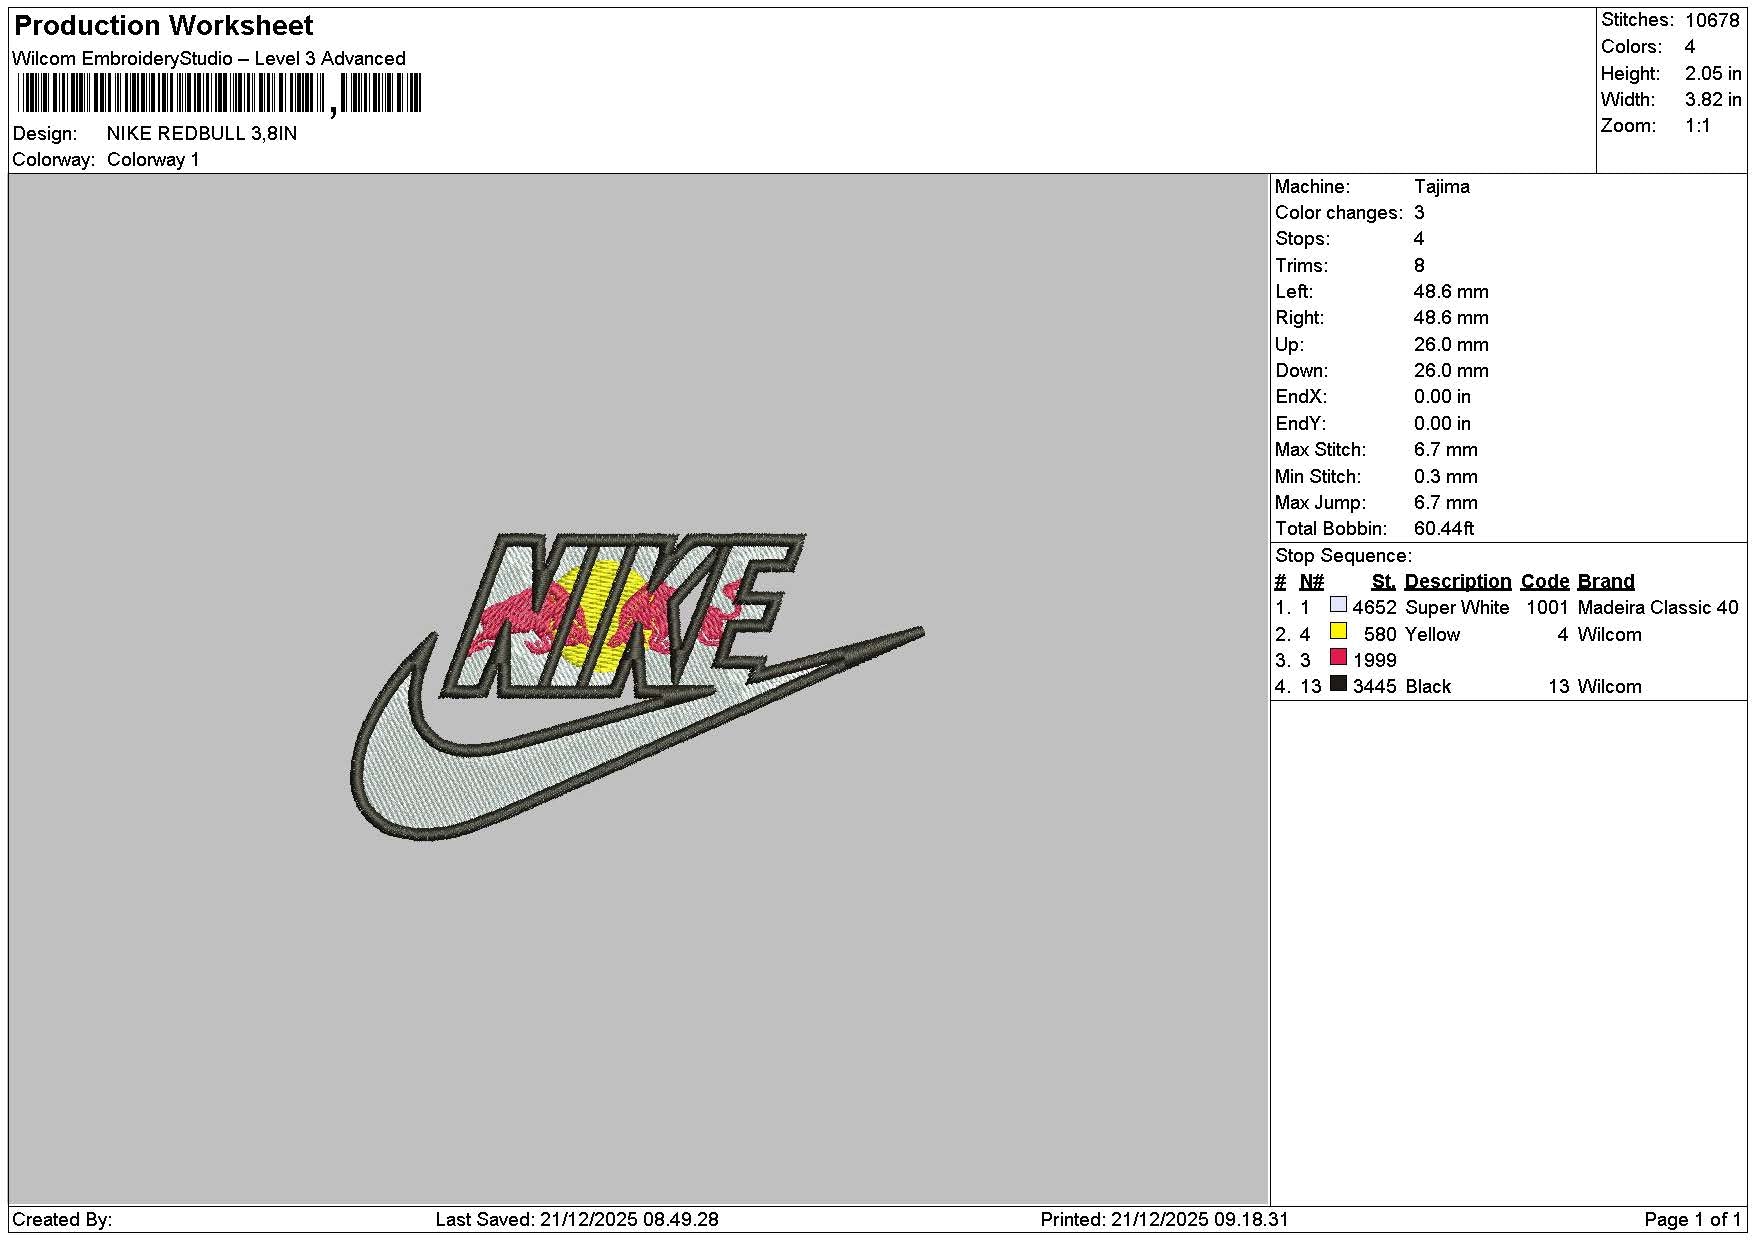The height and width of the screenshot is (1240, 1755).
Task: Click the Min Stitch value 0.3 mm
Action: [x=1446, y=476]
